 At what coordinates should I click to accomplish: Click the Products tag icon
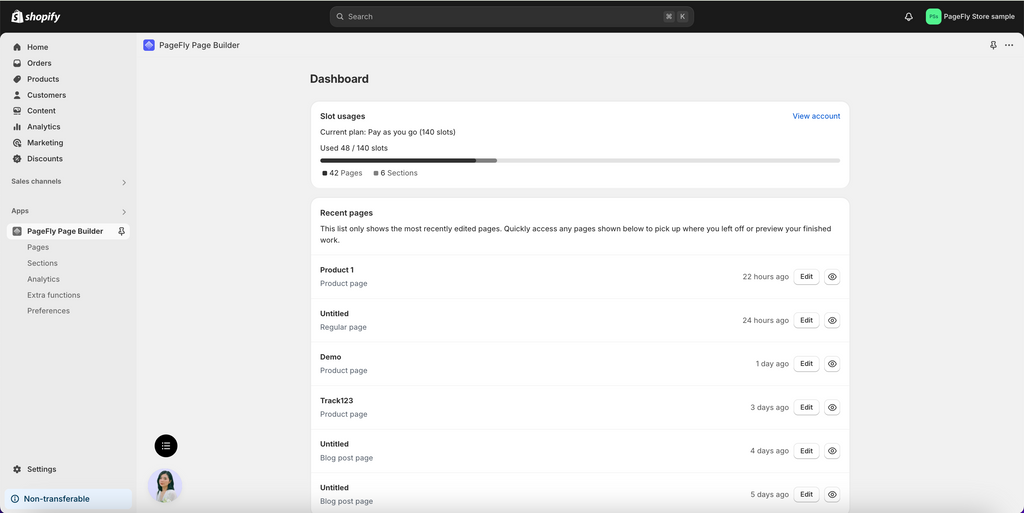click(x=17, y=79)
